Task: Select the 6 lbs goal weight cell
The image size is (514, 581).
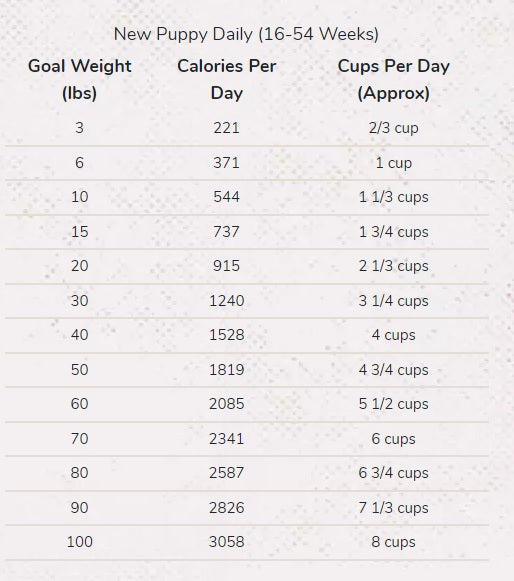Action: tap(79, 163)
